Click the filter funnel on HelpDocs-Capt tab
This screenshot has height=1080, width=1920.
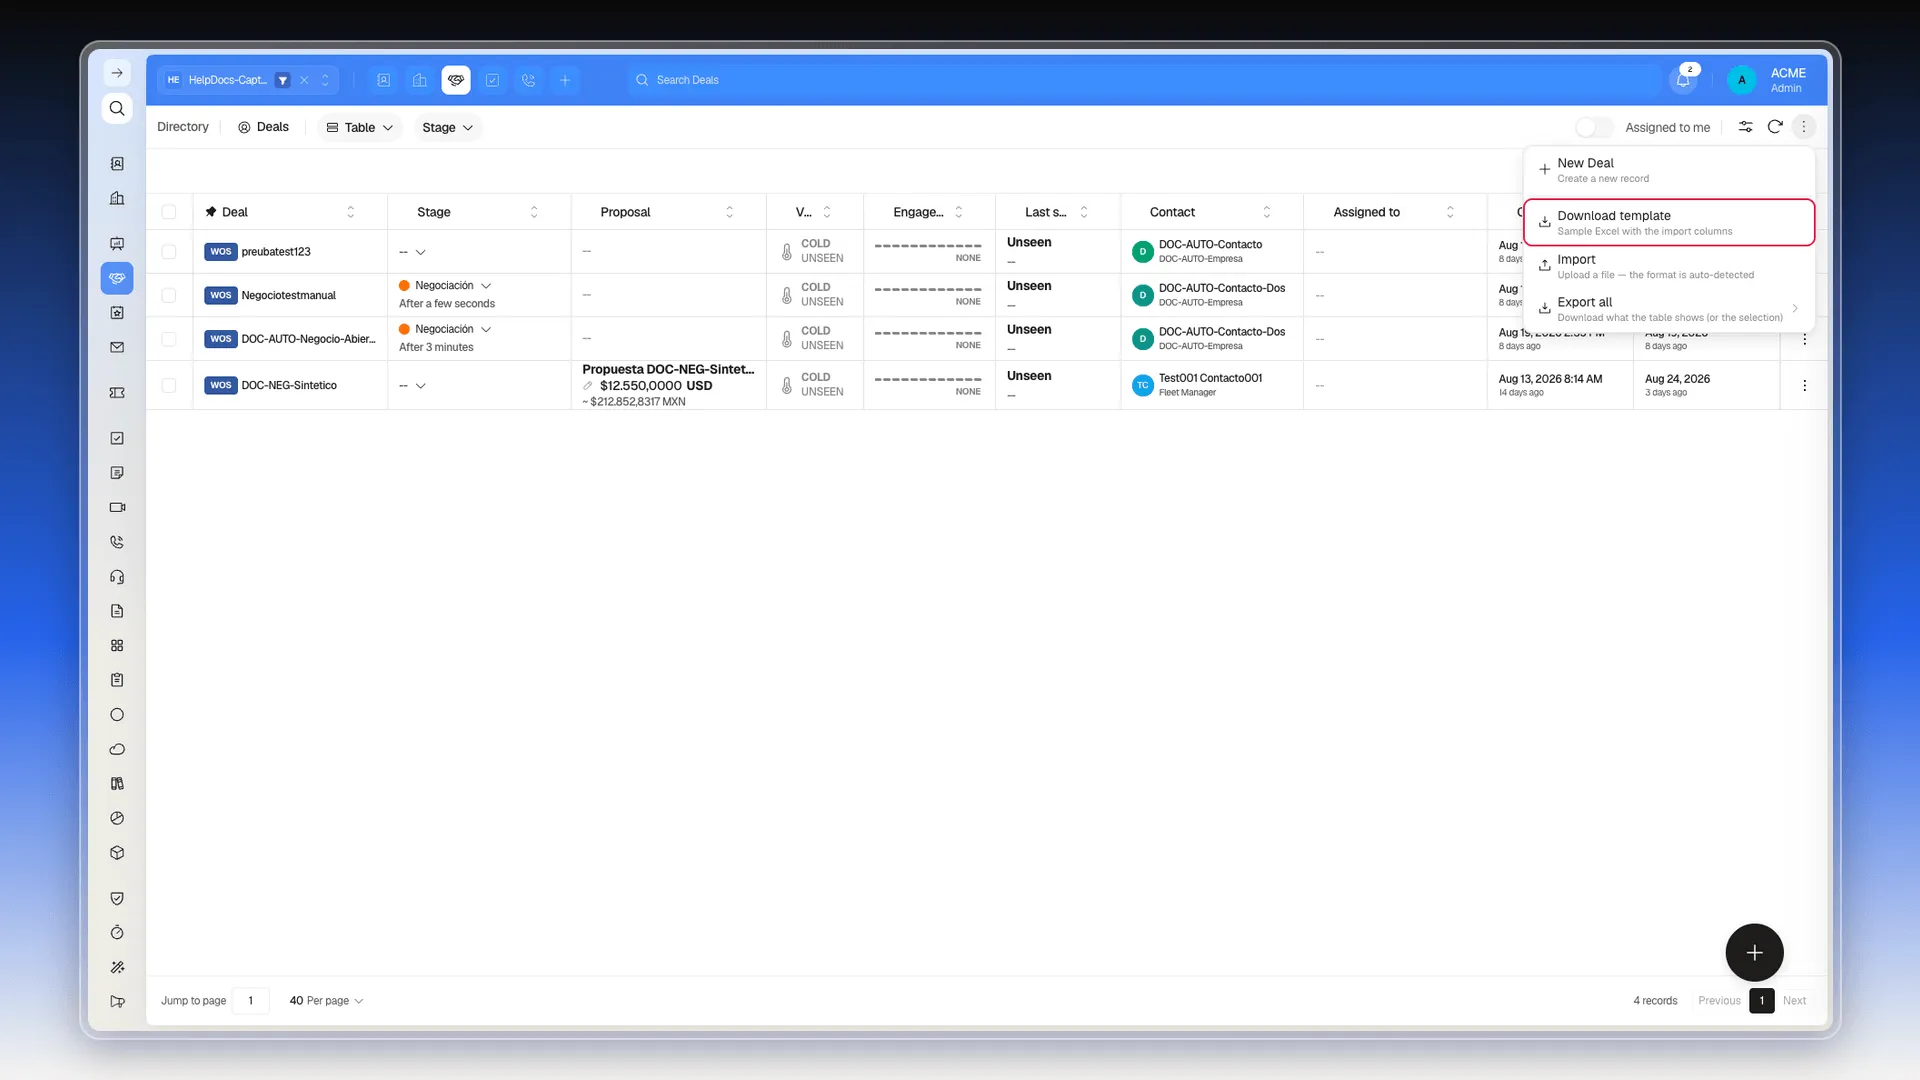283,80
